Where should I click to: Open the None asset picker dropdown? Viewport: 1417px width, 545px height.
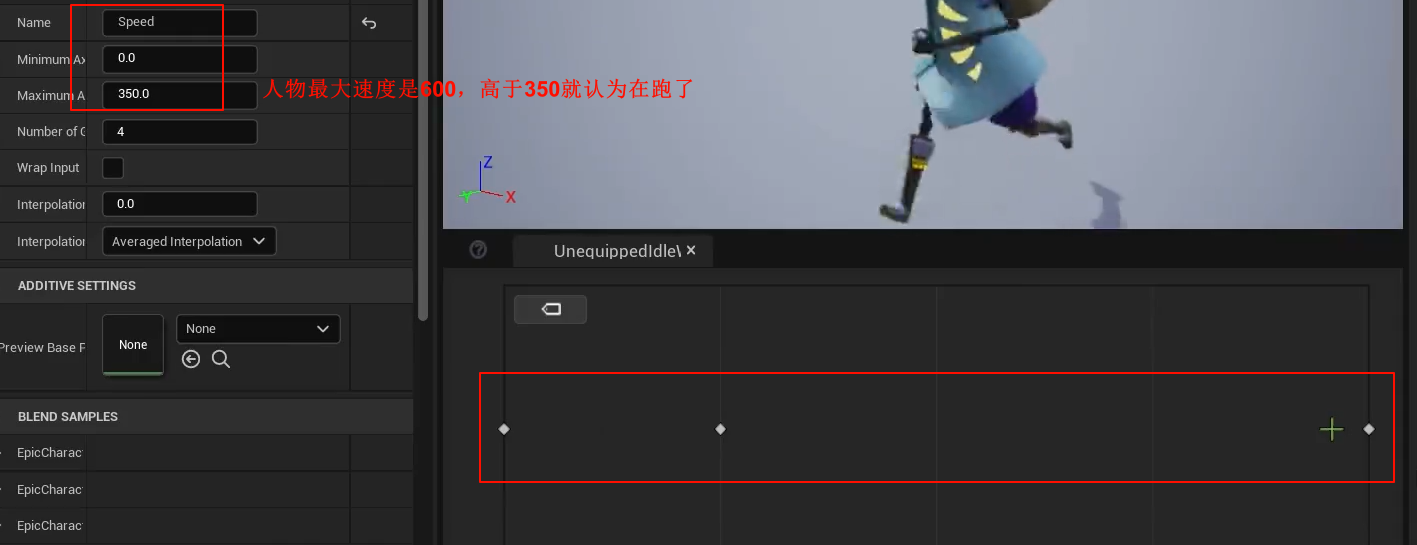[x=258, y=329]
